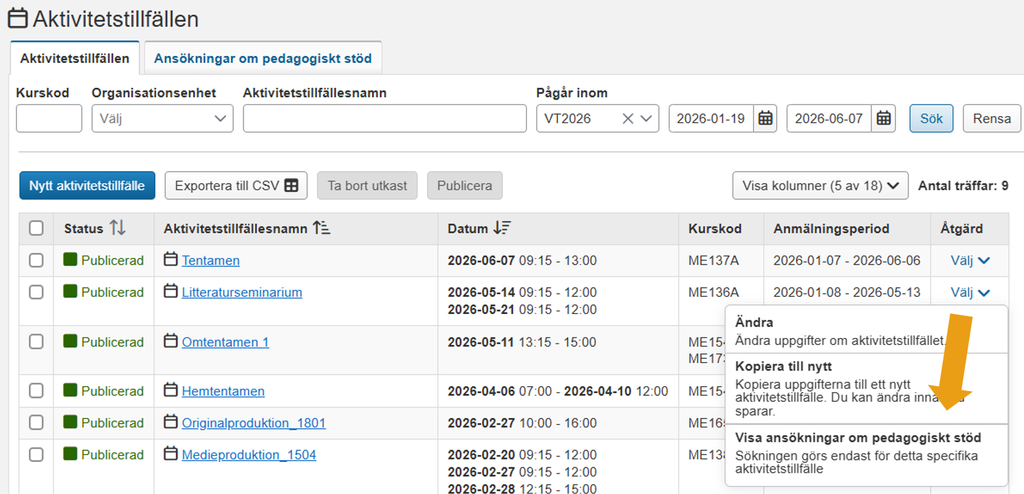Screen dimensions: 1024x494
Task: Click the Ta bort utkast button
Action: coord(367,186)
